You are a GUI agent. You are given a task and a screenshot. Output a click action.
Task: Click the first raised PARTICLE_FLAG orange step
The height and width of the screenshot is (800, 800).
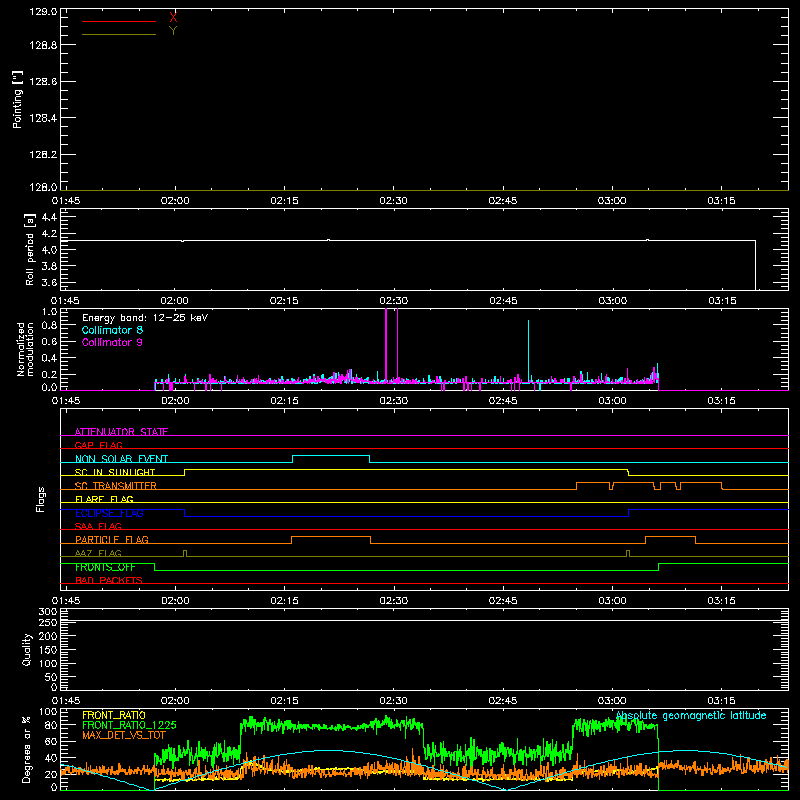point(331,537)
